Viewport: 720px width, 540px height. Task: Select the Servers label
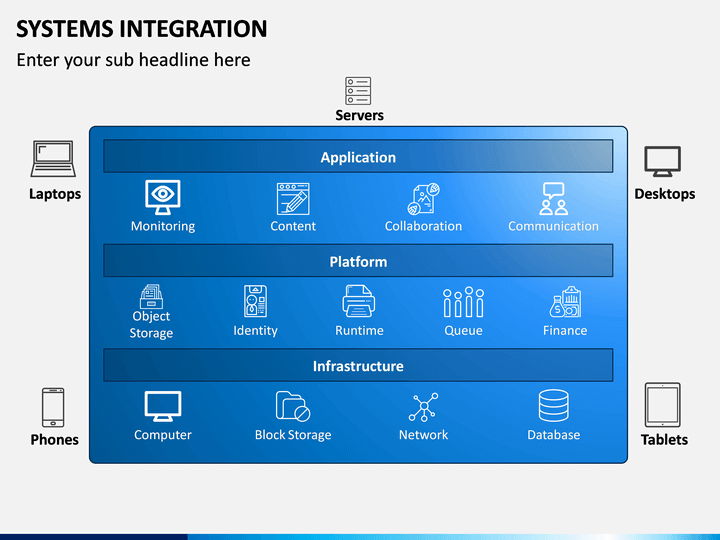(359, 115)
